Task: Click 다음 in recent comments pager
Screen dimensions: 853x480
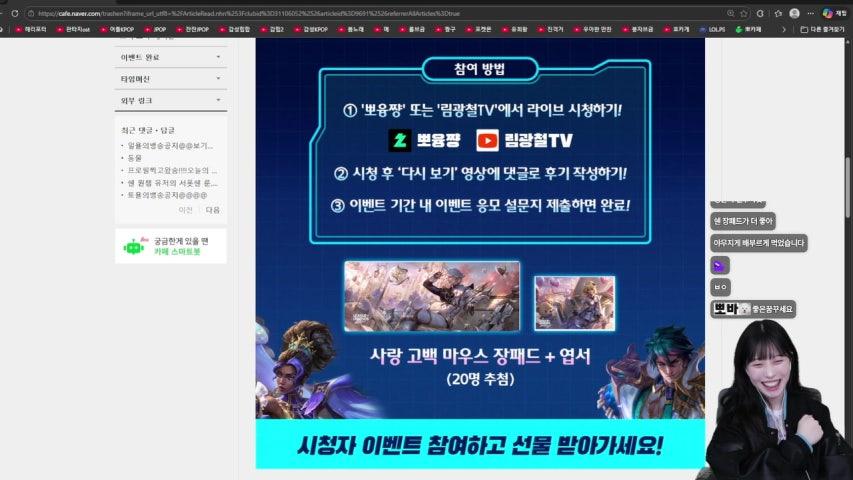Action: click(x=213, y=210)
